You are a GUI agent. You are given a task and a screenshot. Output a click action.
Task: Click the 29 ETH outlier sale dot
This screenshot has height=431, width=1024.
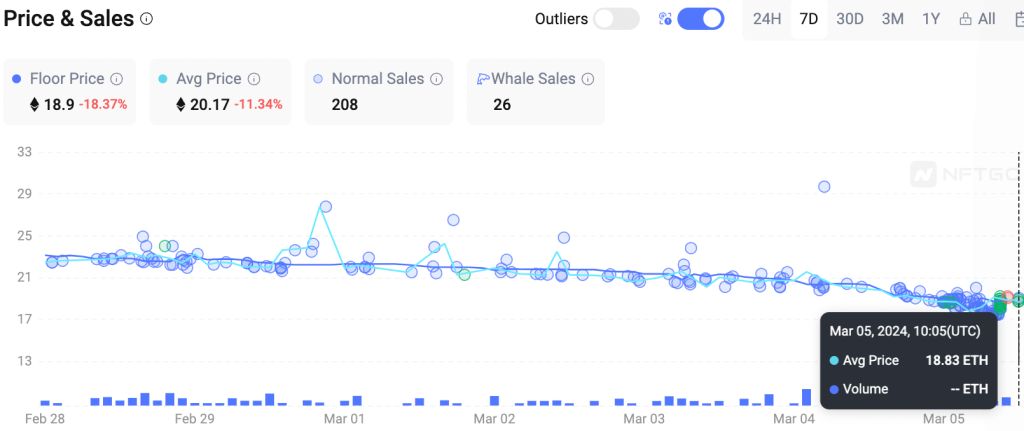[x=824, y=186]
